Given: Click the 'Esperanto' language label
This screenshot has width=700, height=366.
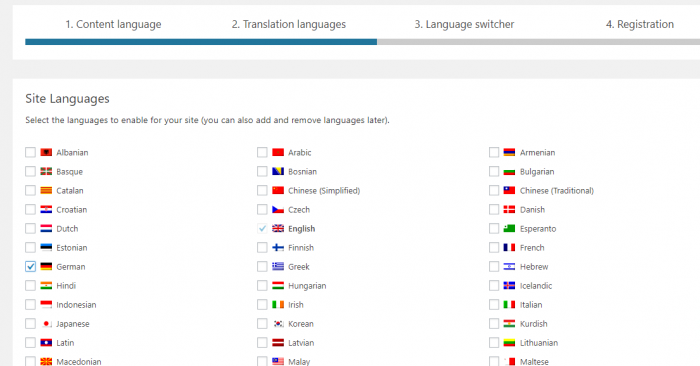Looking at the screenshot, I should pyautogui.click(x=538, y=229).
